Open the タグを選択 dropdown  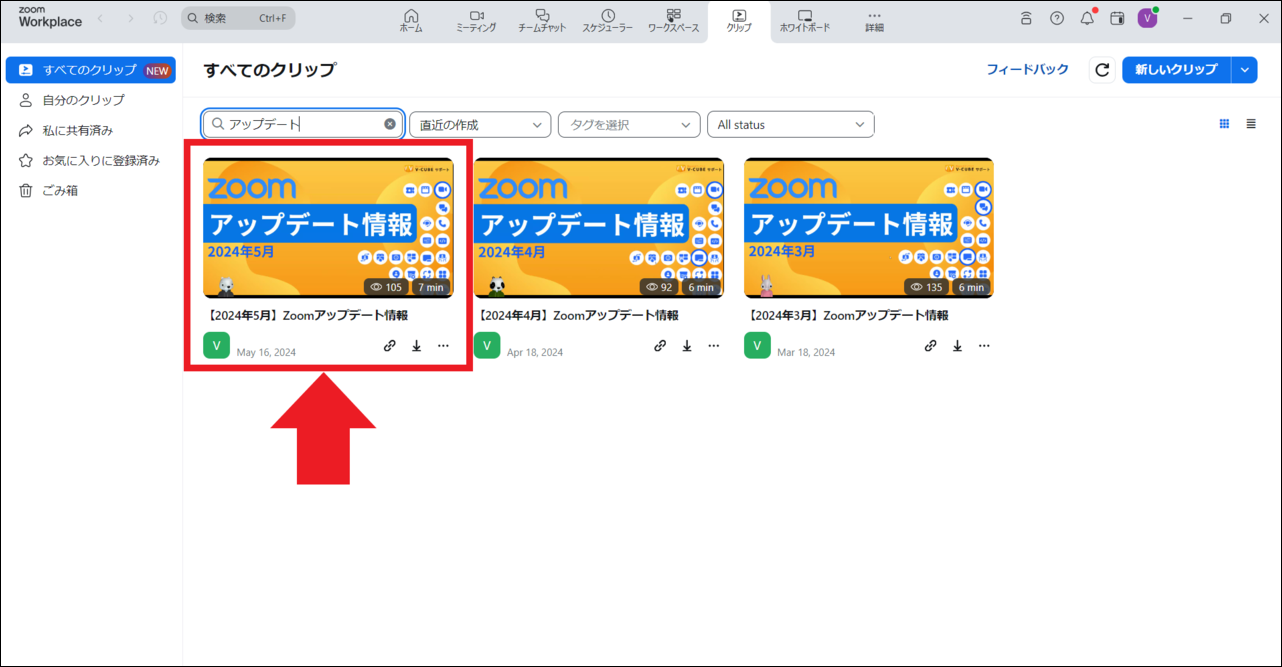(629, 124)
